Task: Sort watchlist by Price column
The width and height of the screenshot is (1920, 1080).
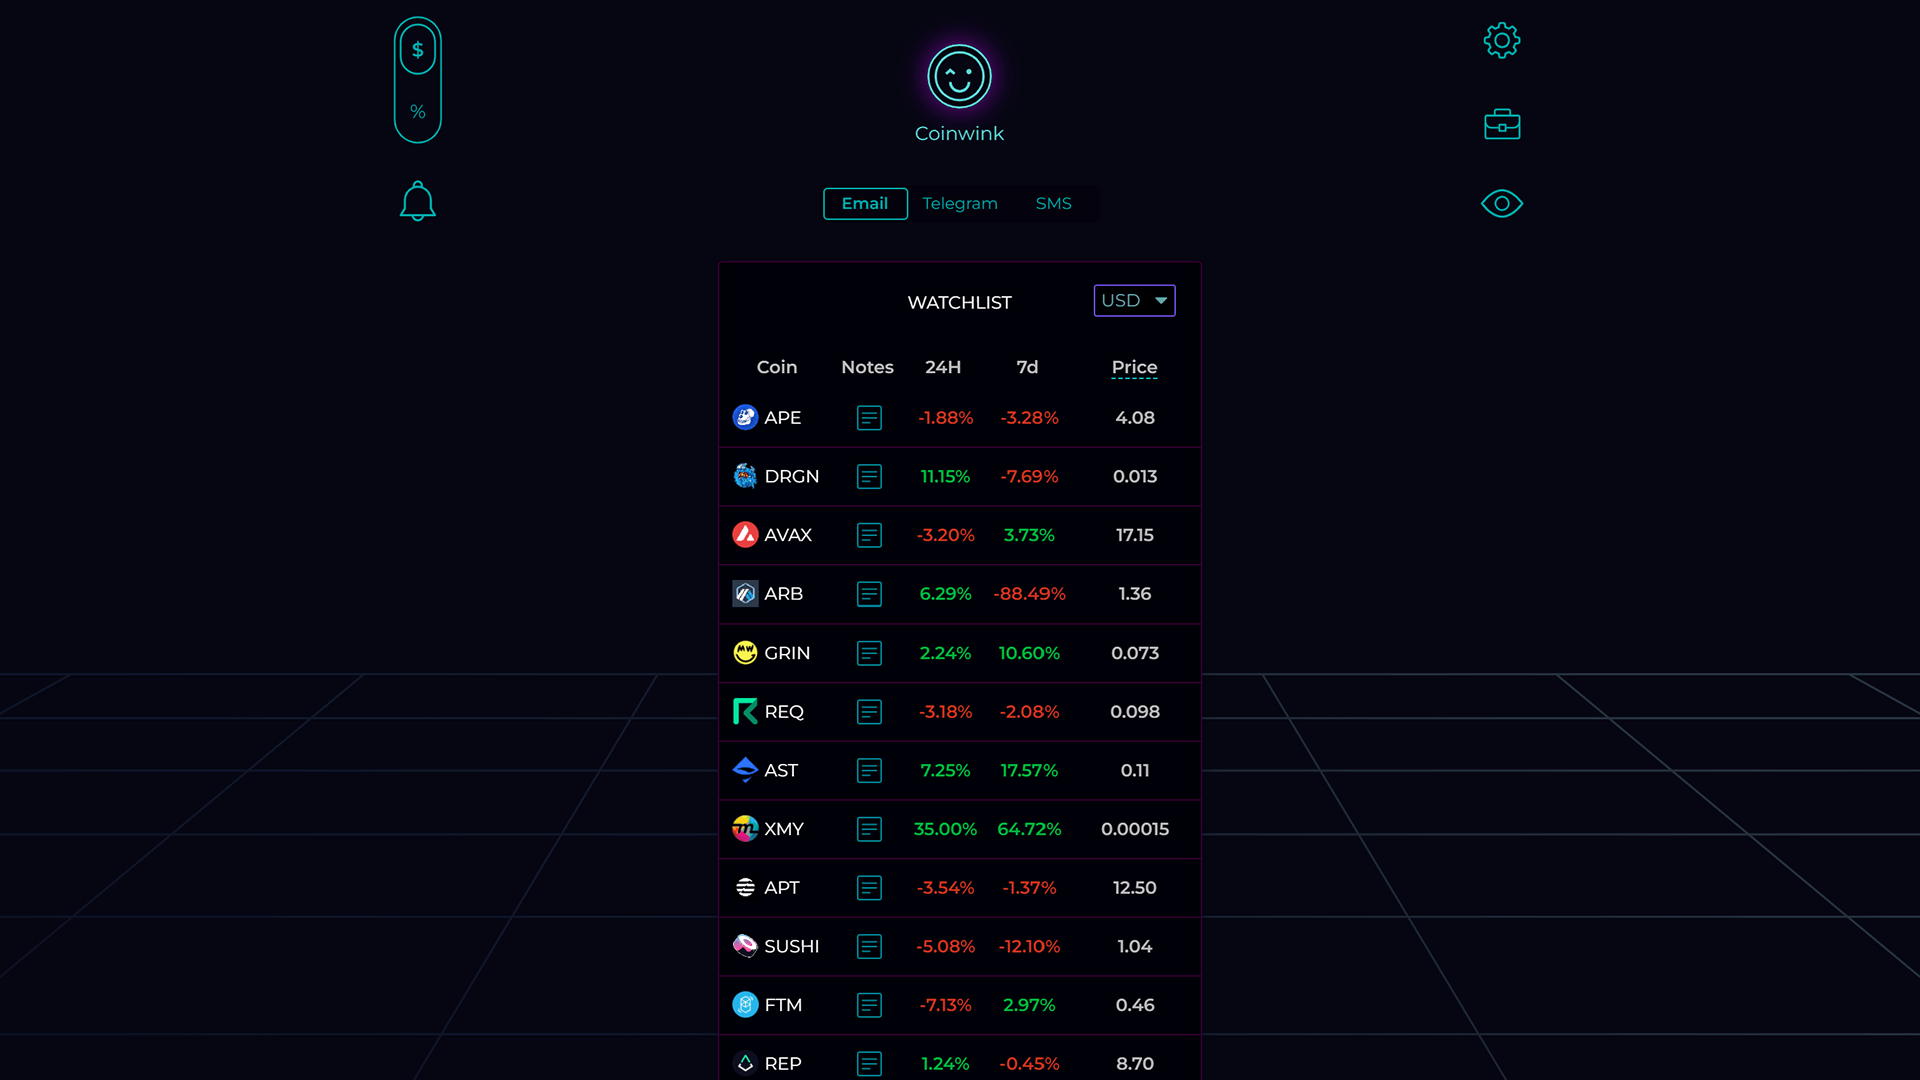Action: coord(1134,367)
